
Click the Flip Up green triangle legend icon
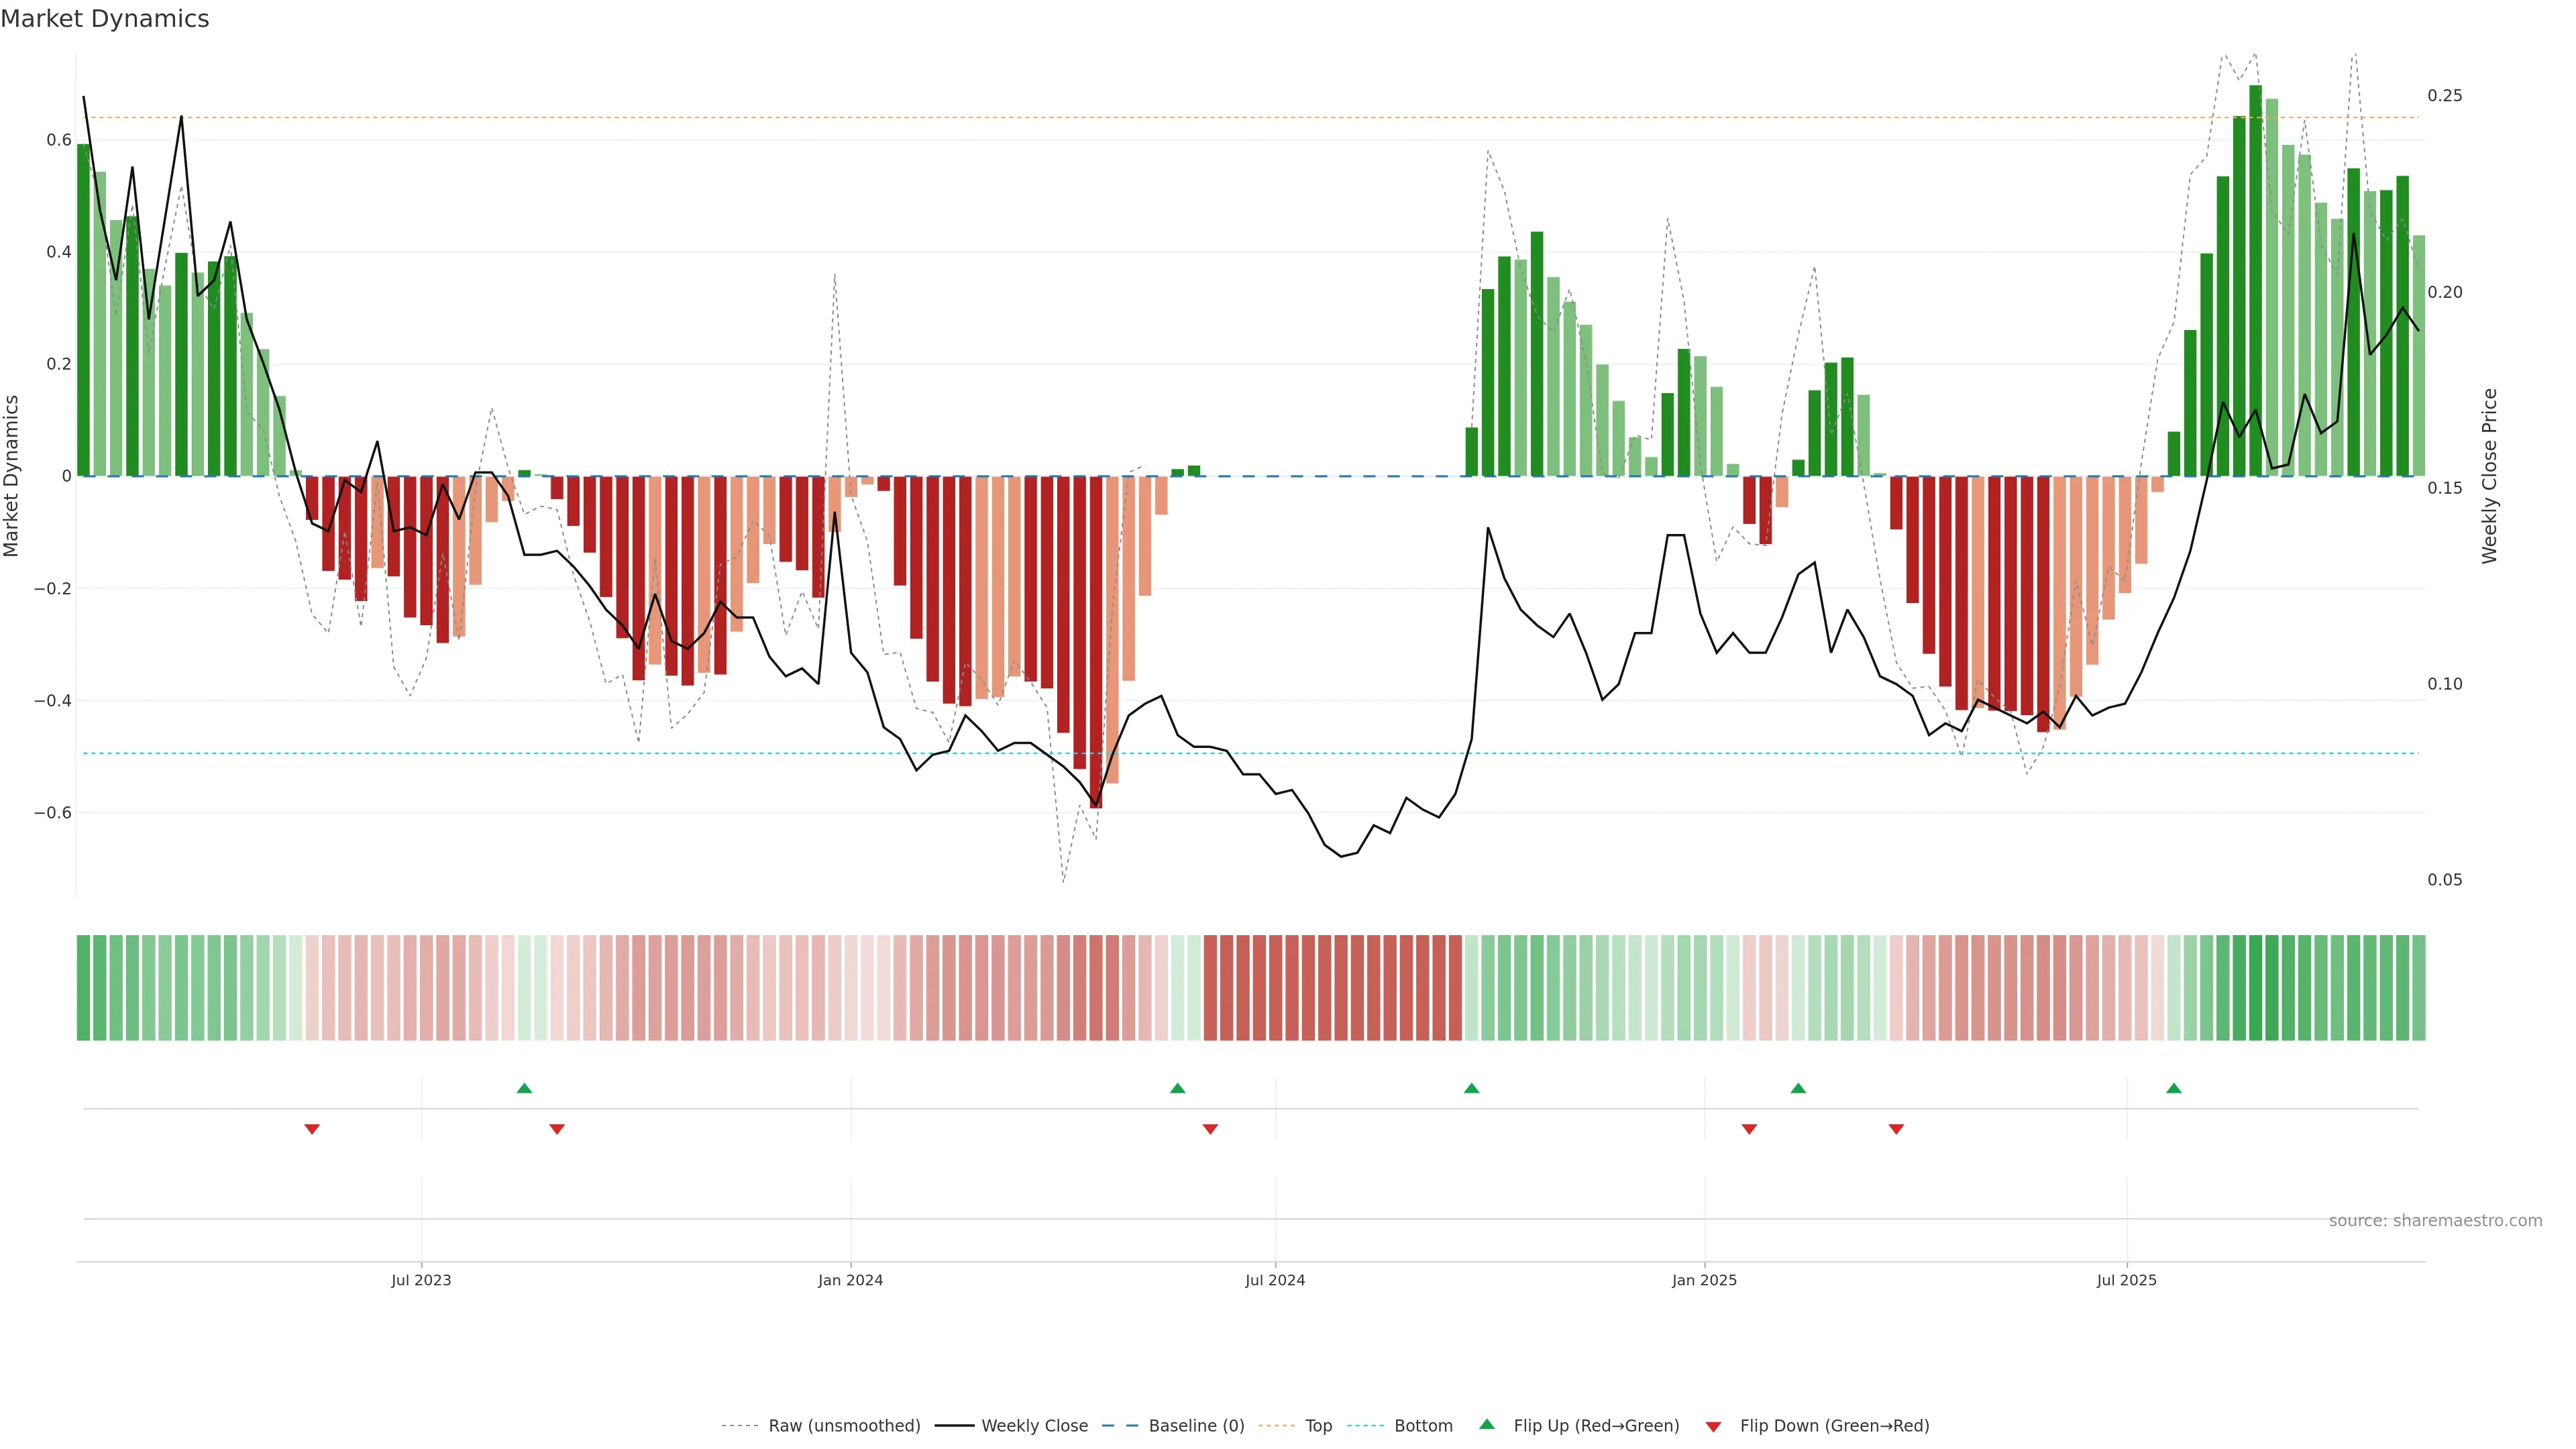pyautogui.click(x=1487, y=1424)
